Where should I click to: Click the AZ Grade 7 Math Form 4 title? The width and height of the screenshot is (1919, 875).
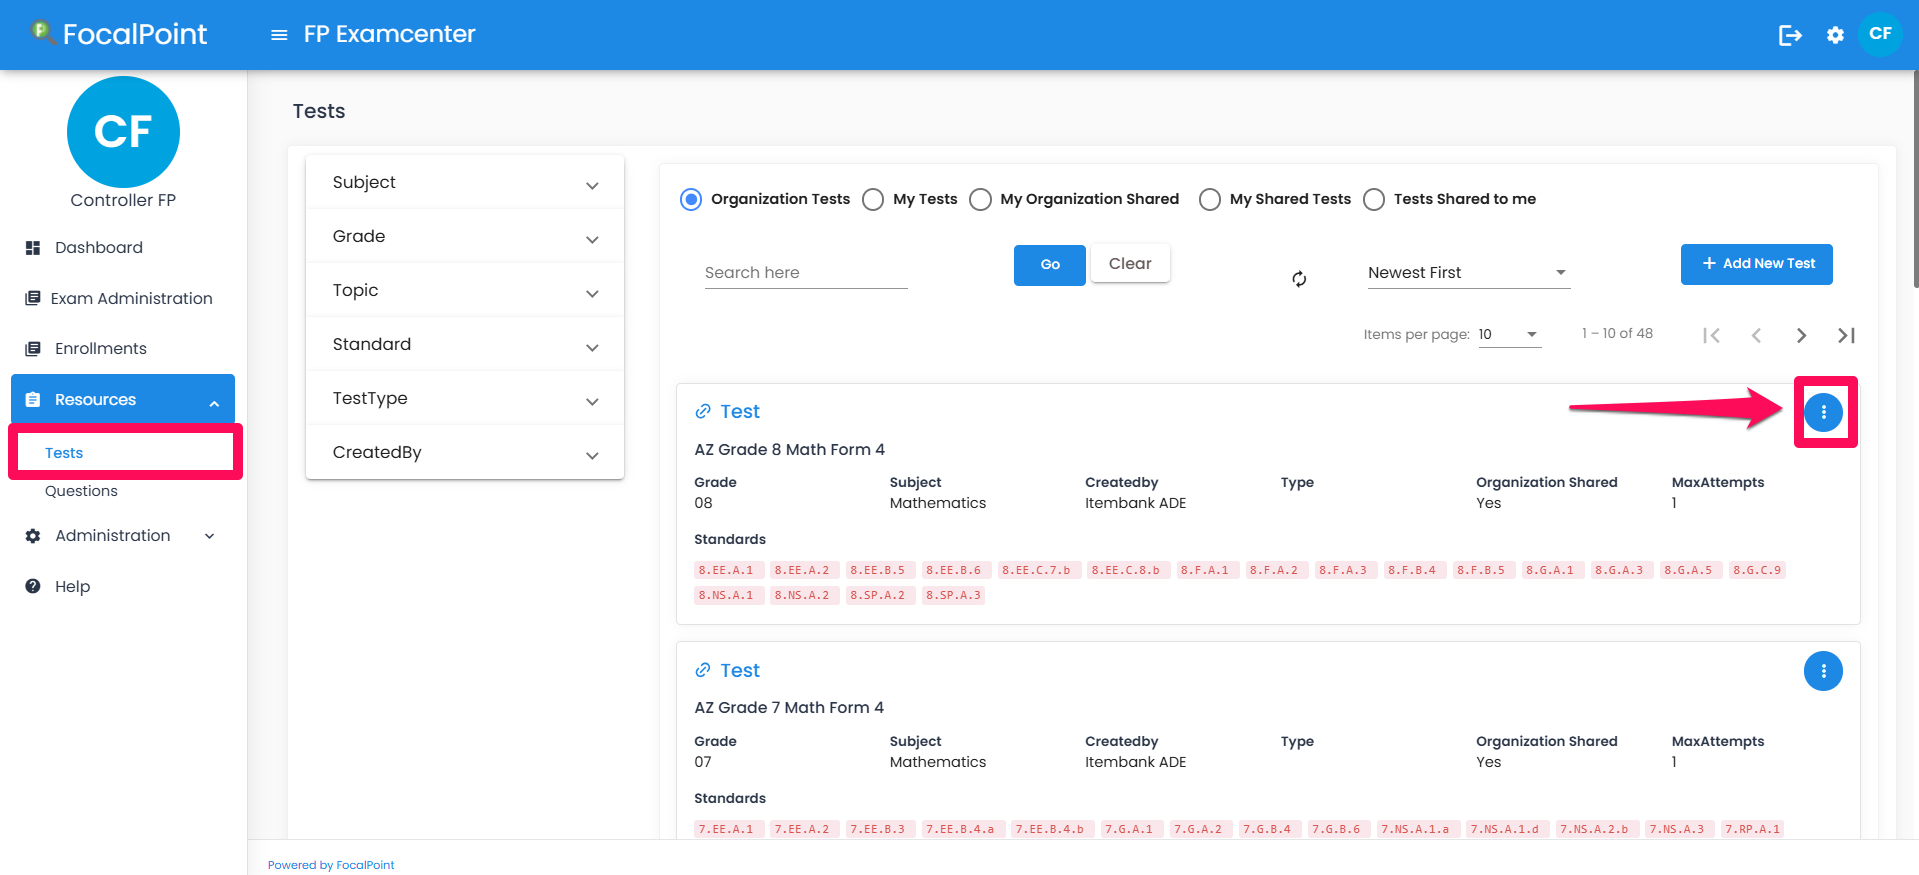(789, 708)
